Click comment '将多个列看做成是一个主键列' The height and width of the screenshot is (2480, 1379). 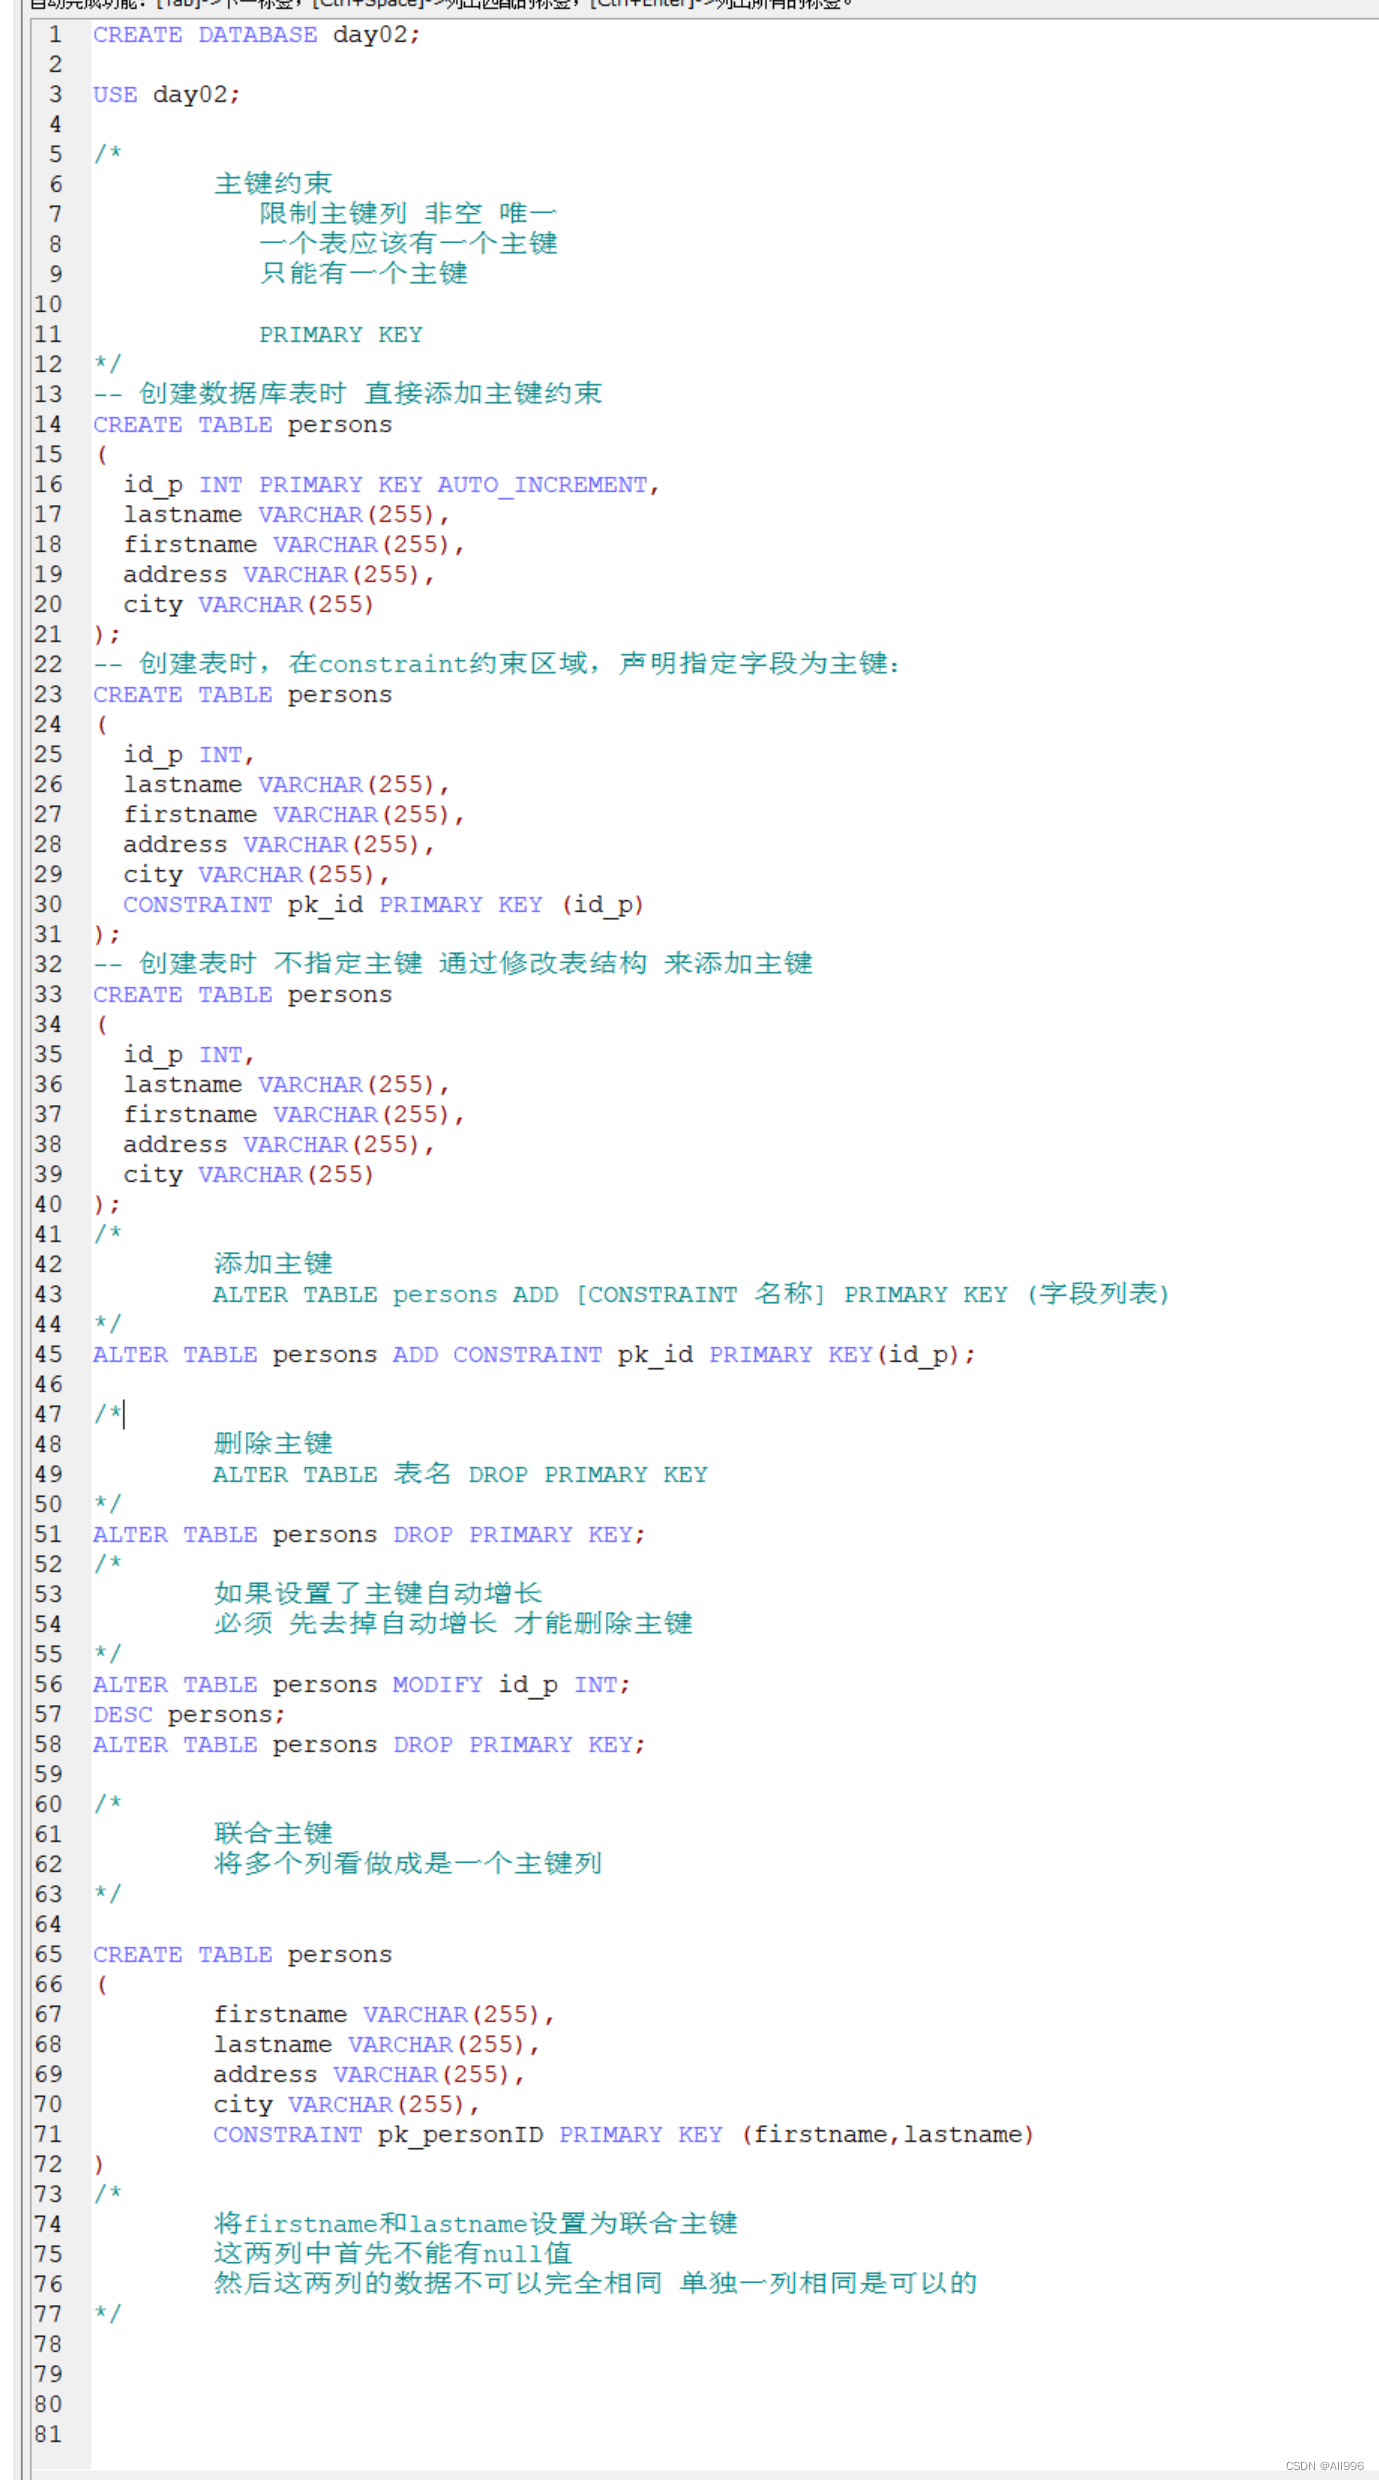click(x=408, y=1864)
